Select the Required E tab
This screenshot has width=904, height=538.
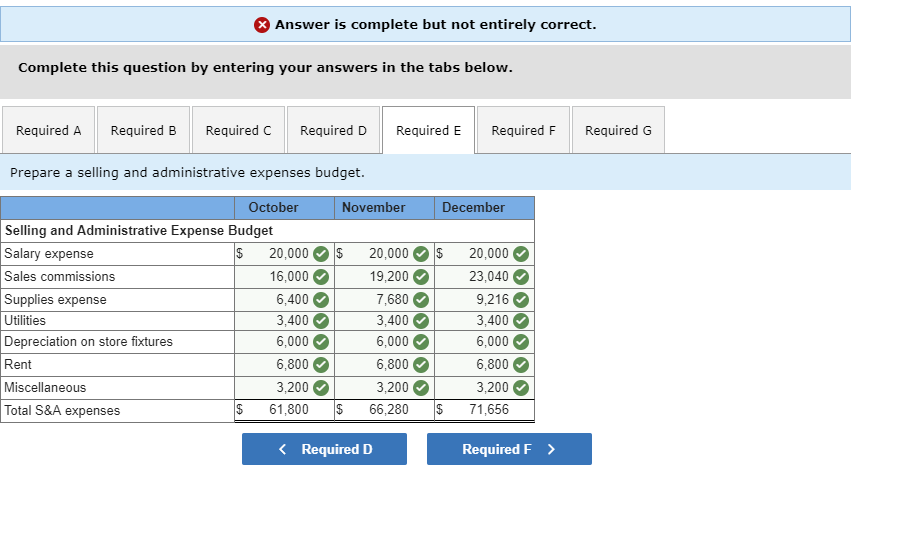click(428, 130)
